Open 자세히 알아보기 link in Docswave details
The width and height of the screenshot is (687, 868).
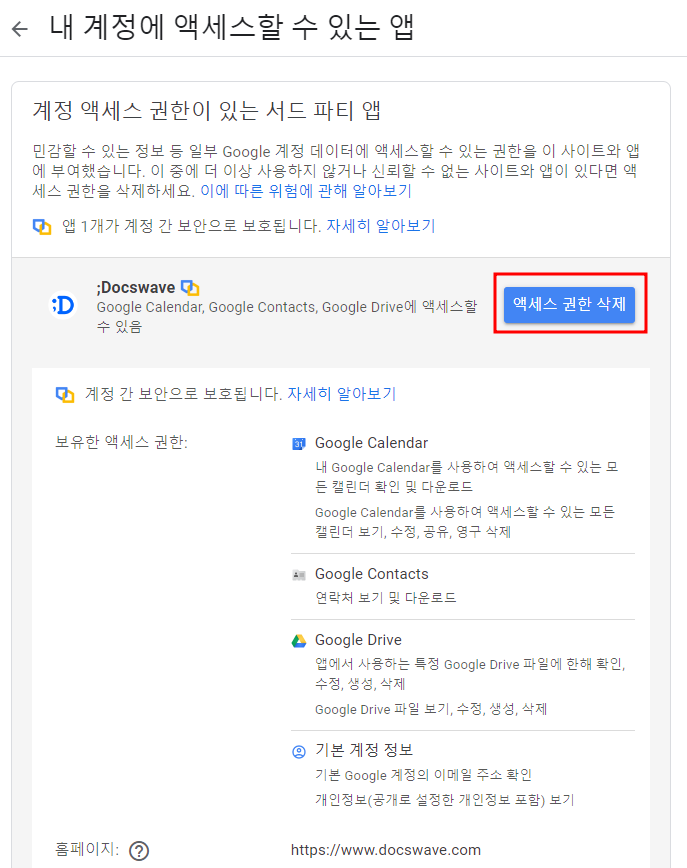tap(342, 394)
